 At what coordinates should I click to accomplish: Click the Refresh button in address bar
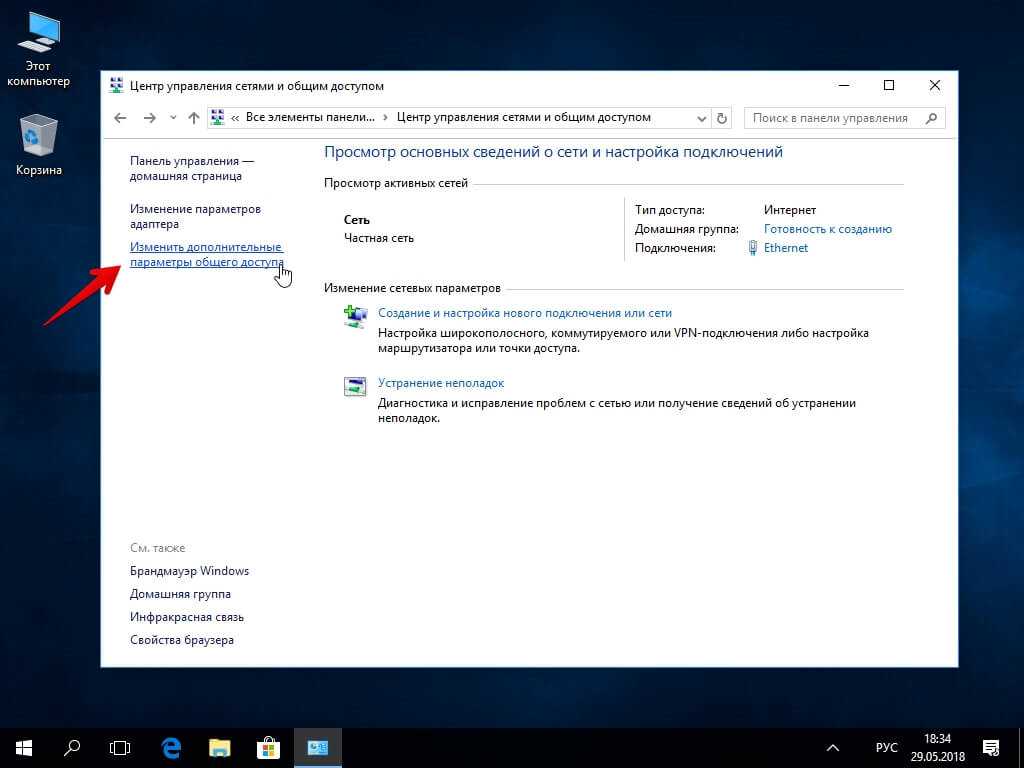[x=723, y=118]
